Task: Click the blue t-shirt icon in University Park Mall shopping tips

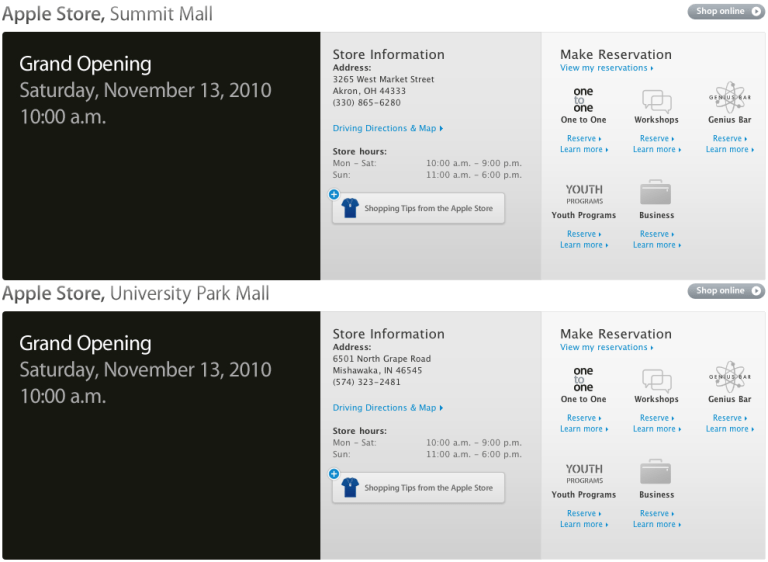Action: [350, 487]
